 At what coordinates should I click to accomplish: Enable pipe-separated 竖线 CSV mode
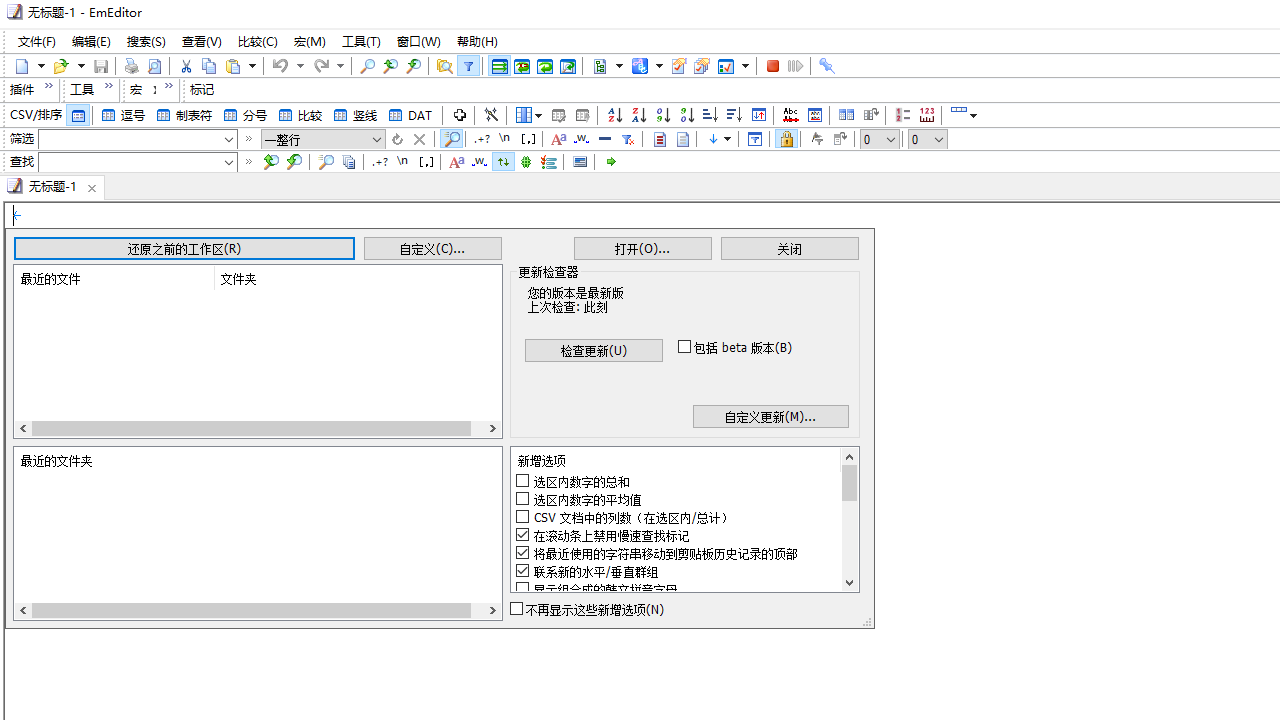pyautogui.click(x=355, y=115)
